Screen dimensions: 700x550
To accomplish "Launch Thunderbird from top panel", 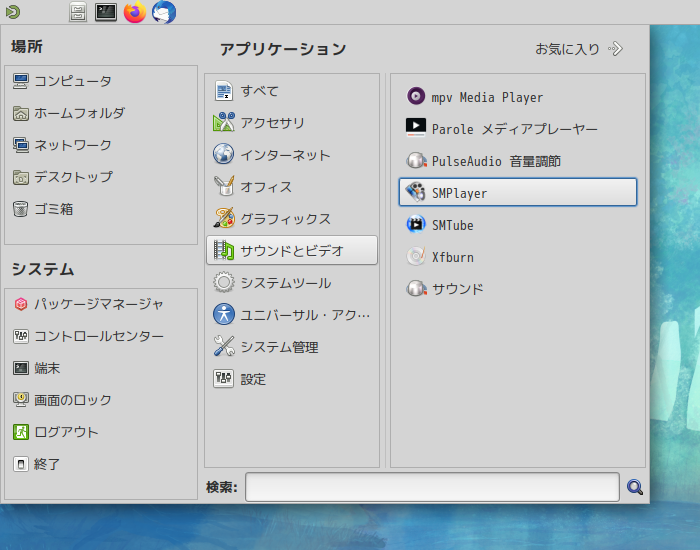I will [x=164, y=12].
